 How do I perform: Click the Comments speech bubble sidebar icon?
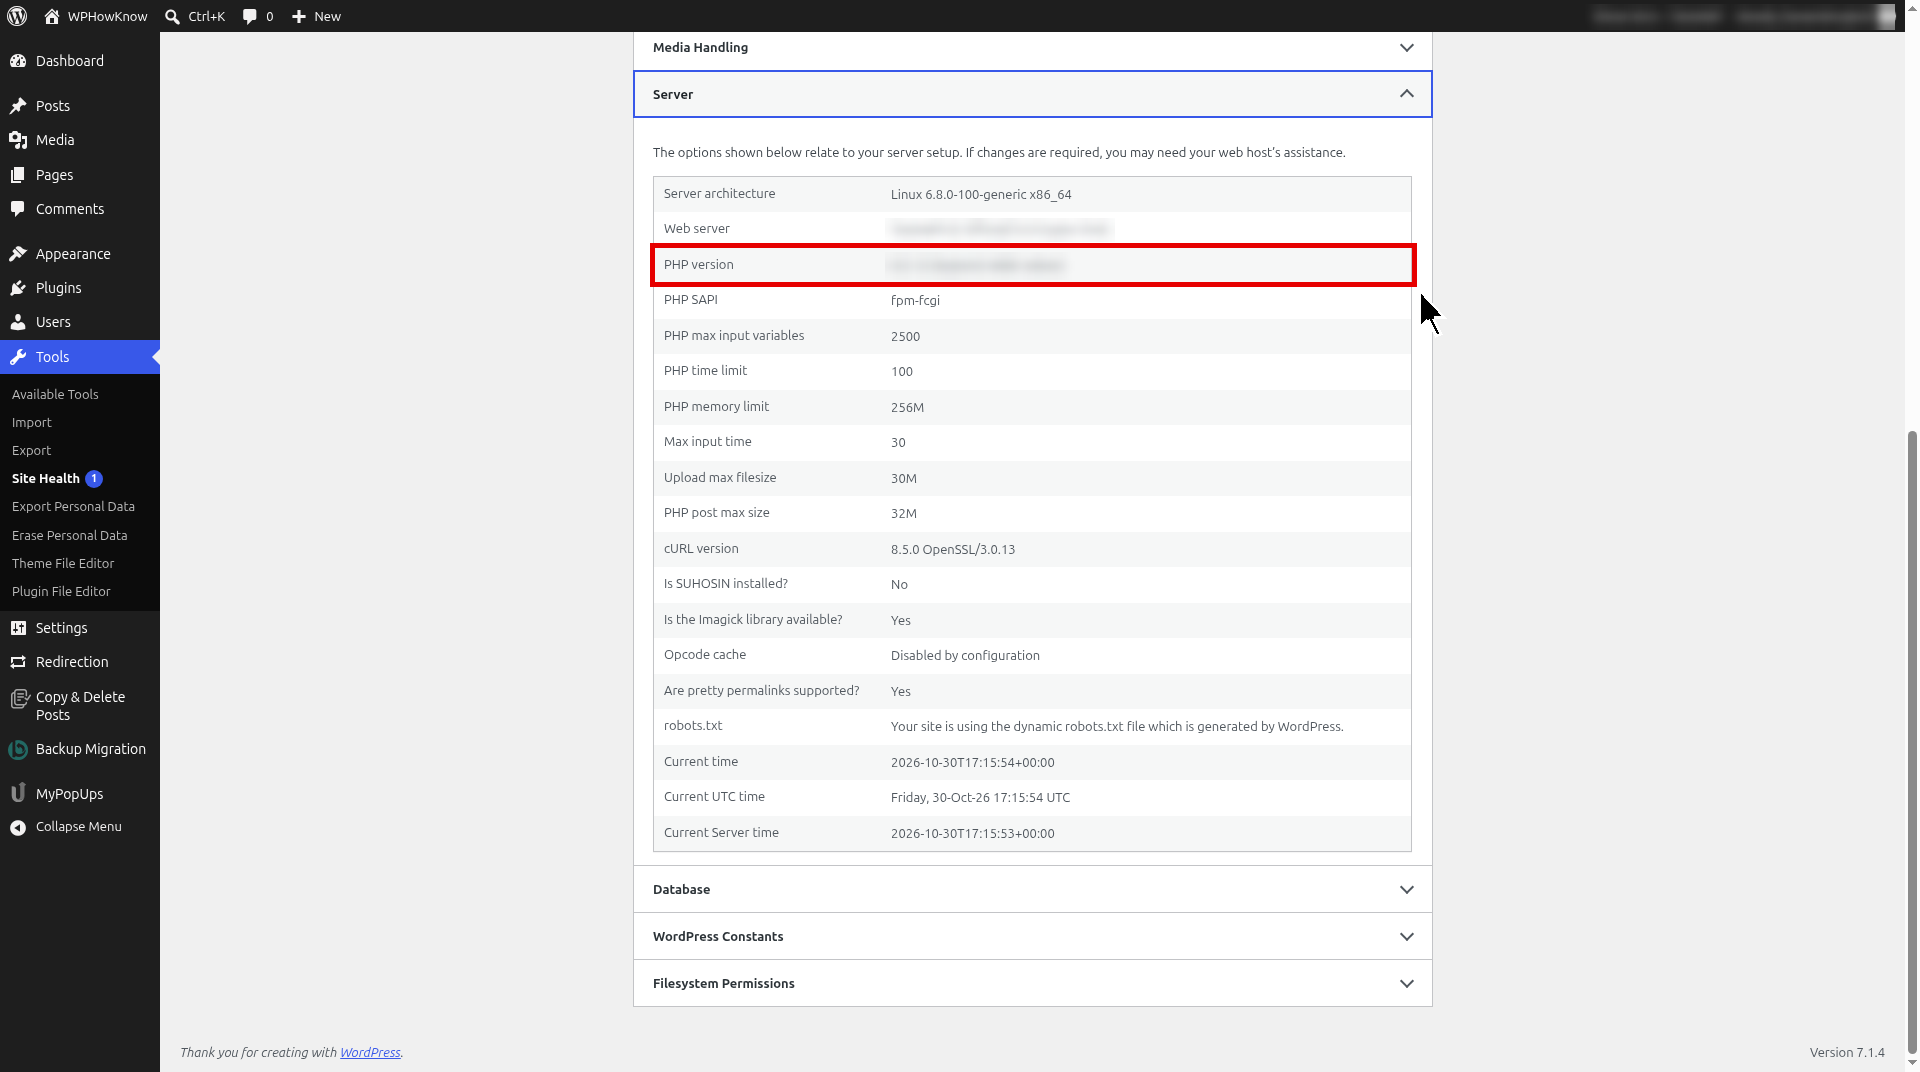point(18,209)
